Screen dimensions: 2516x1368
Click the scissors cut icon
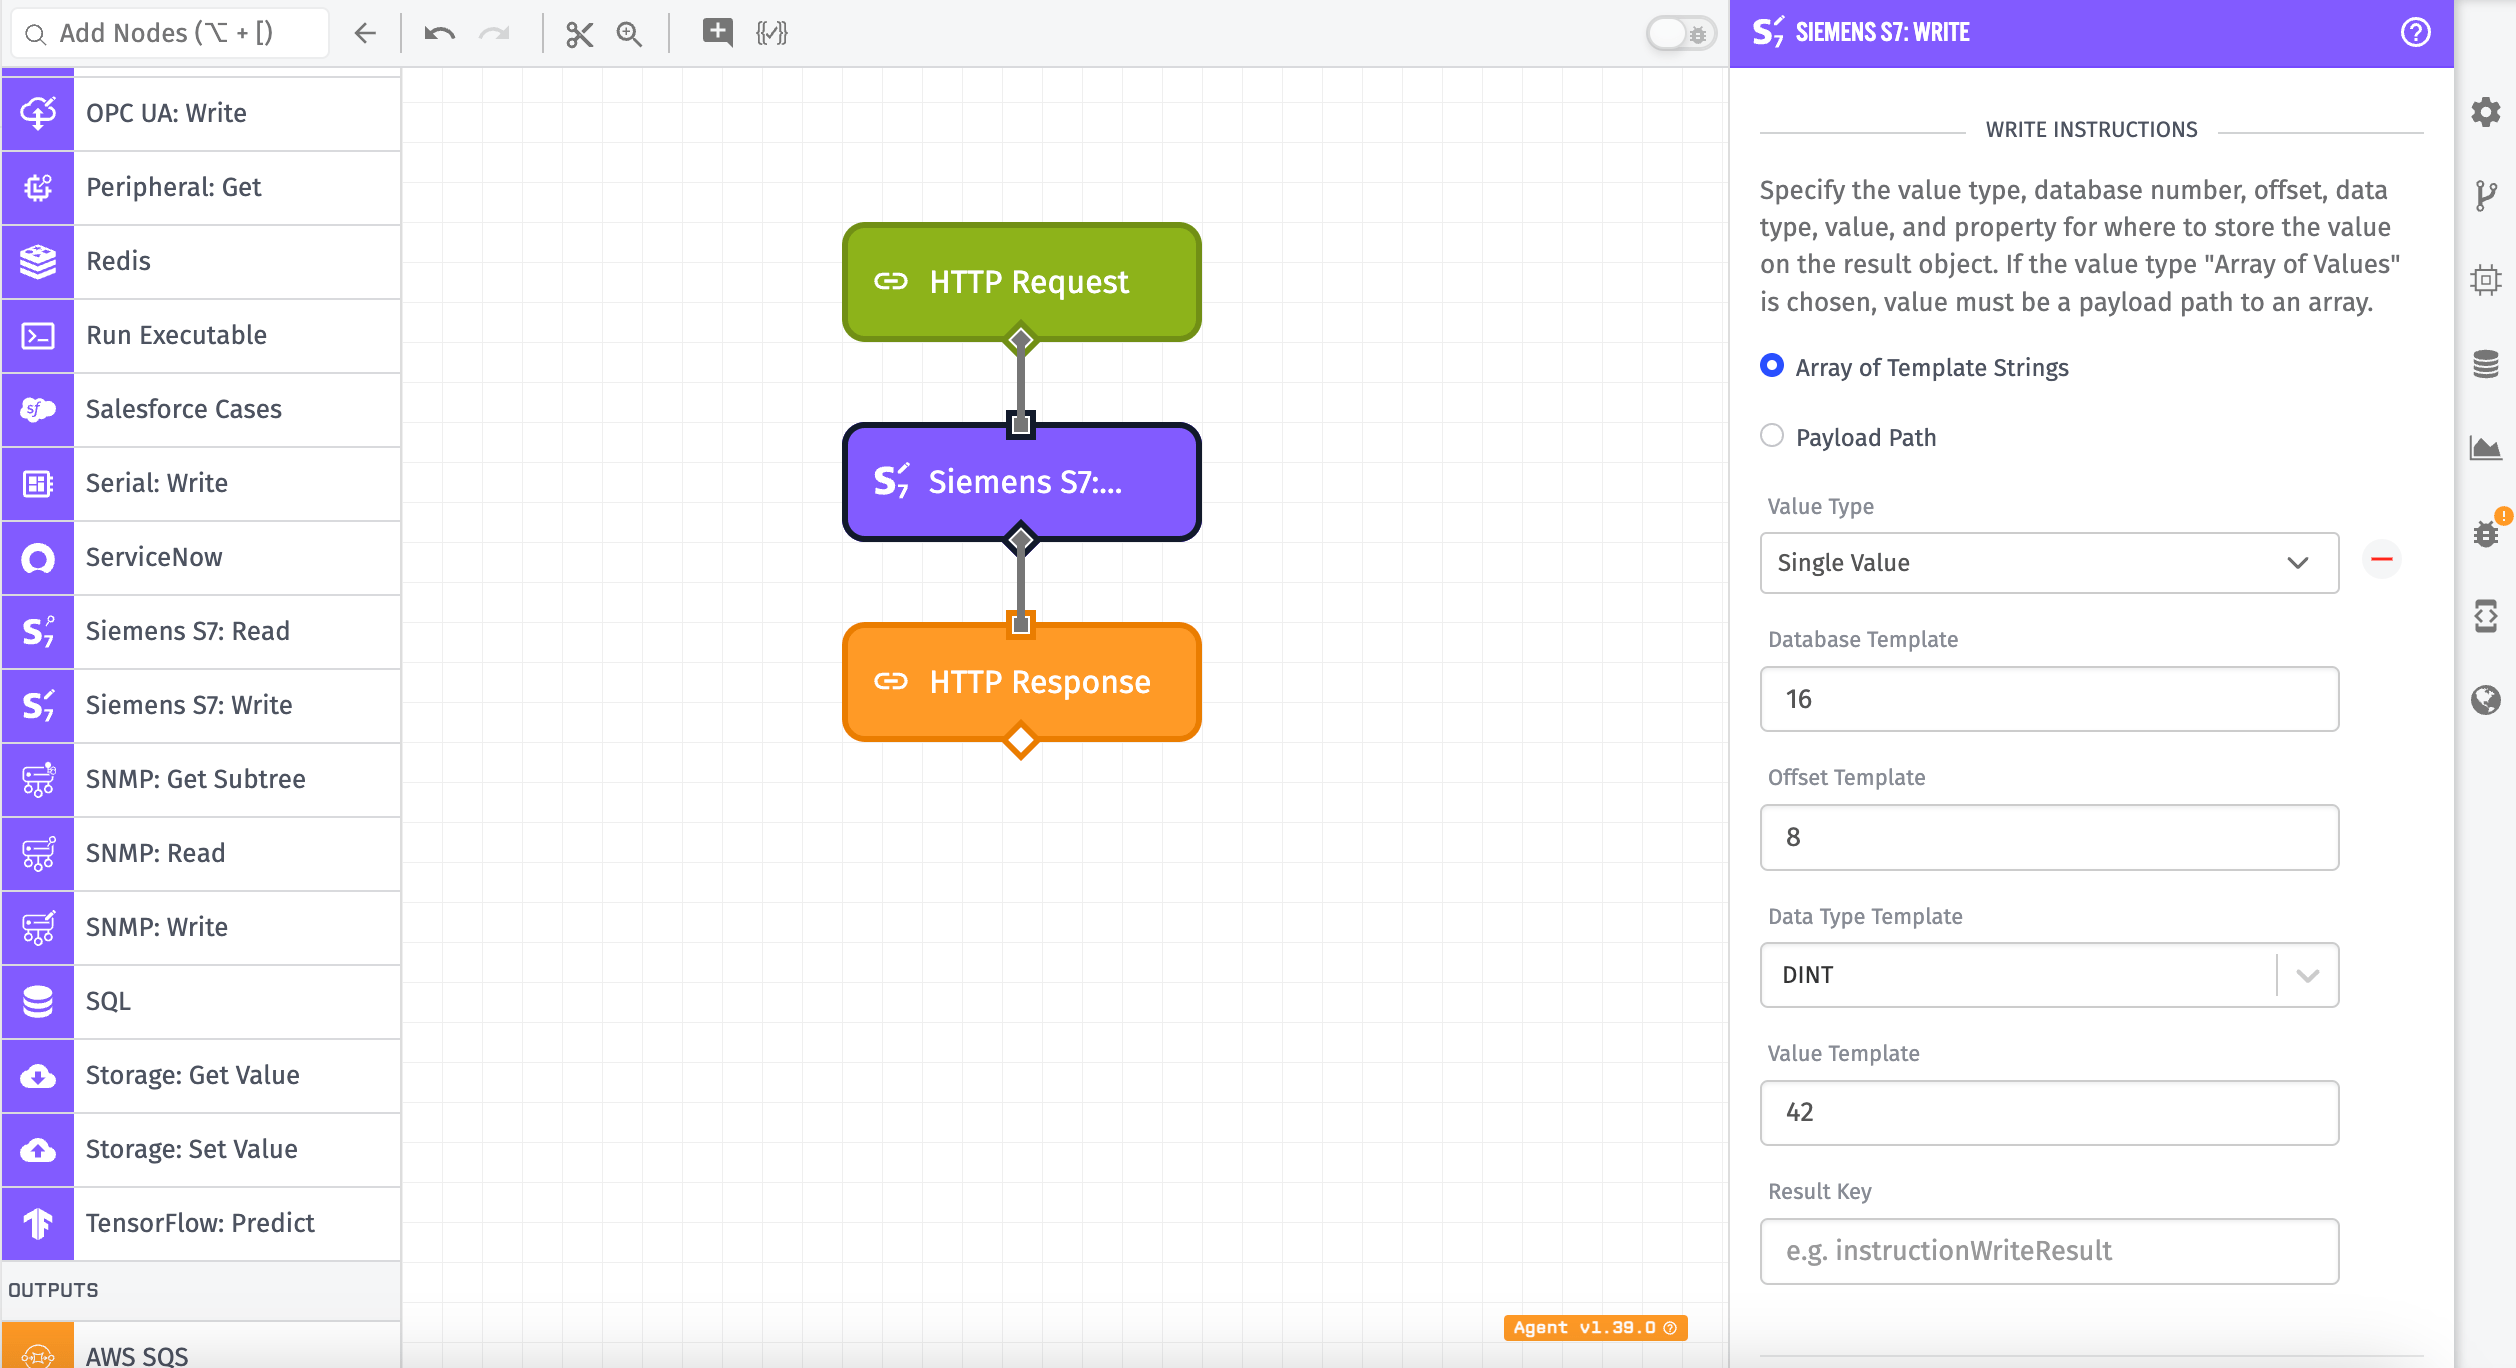[579, 34]
